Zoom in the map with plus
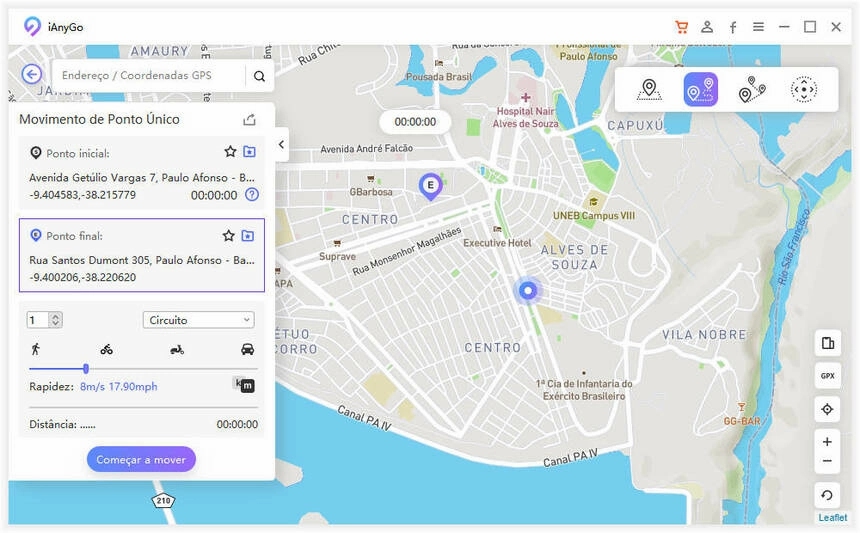This screenshot has height=533, width=860. coord(827,441)
